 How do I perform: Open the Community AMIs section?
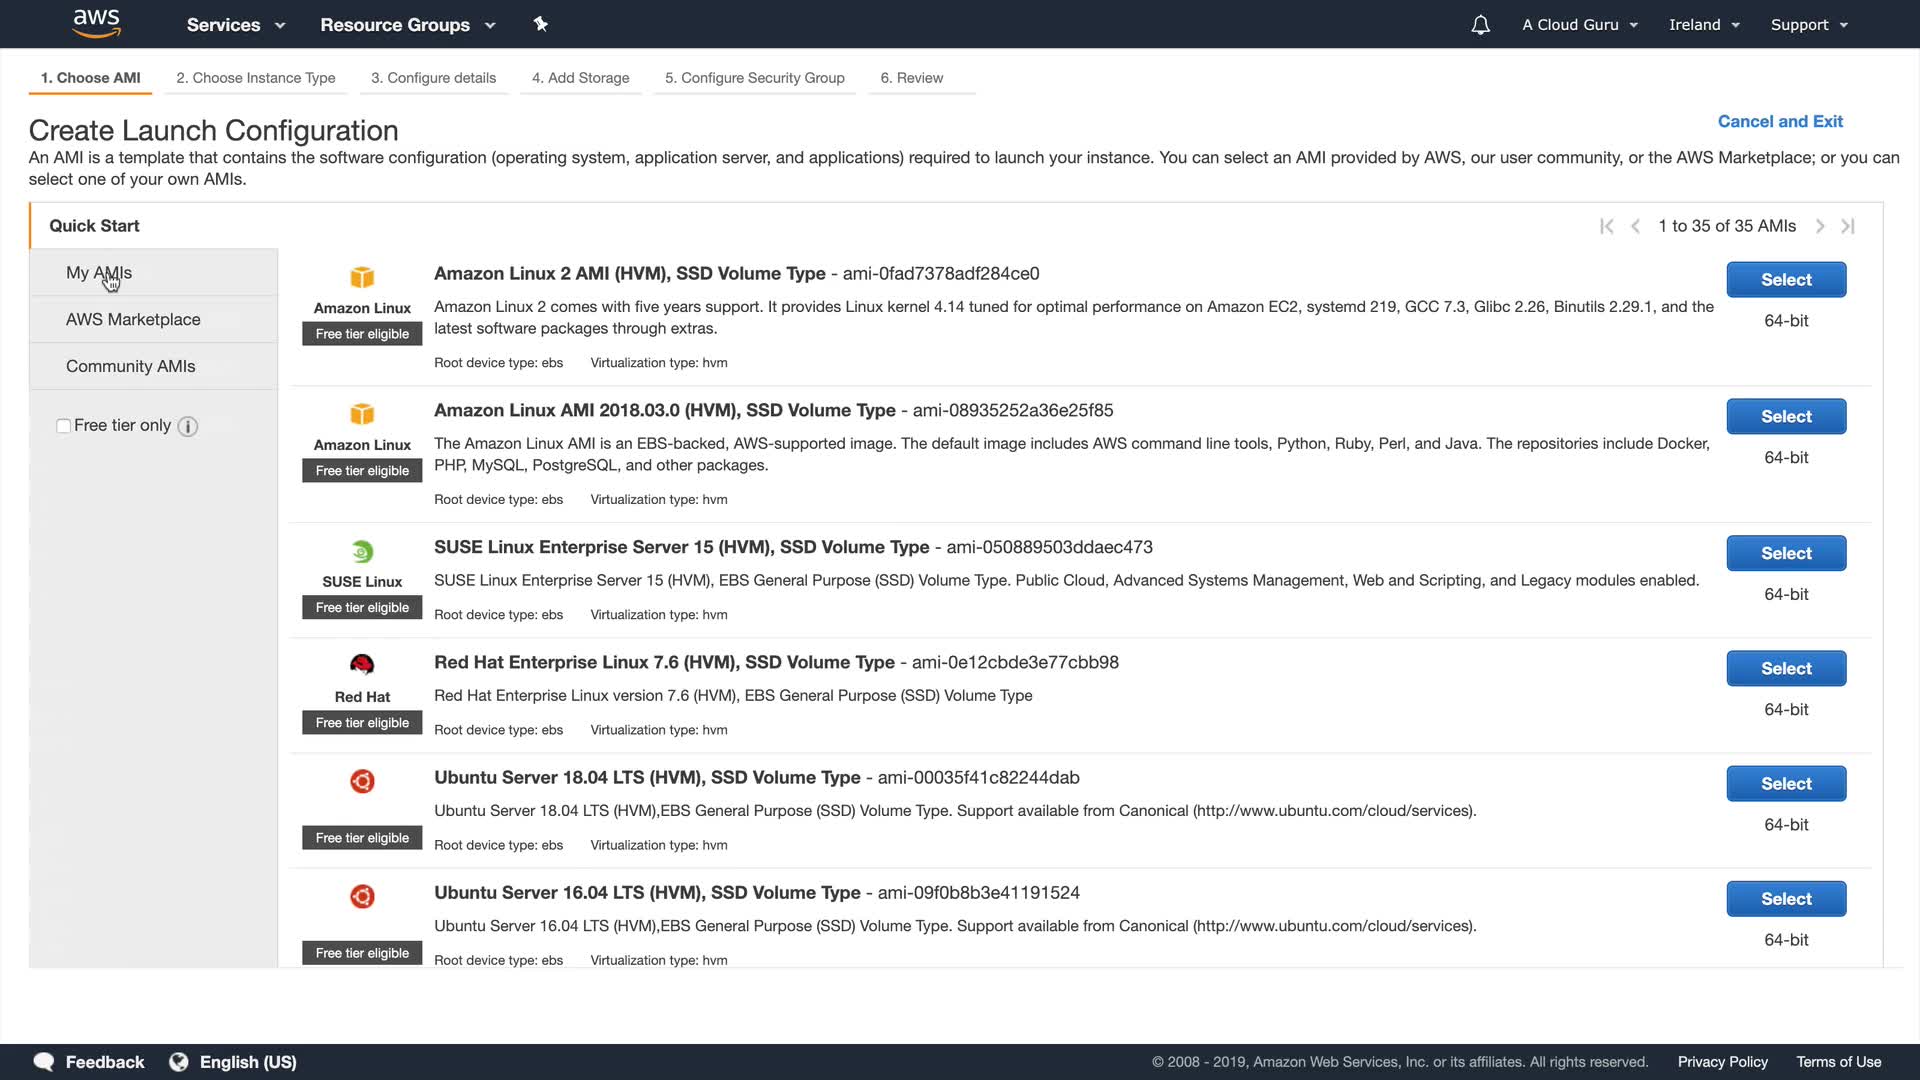click(x=131, y=366)
